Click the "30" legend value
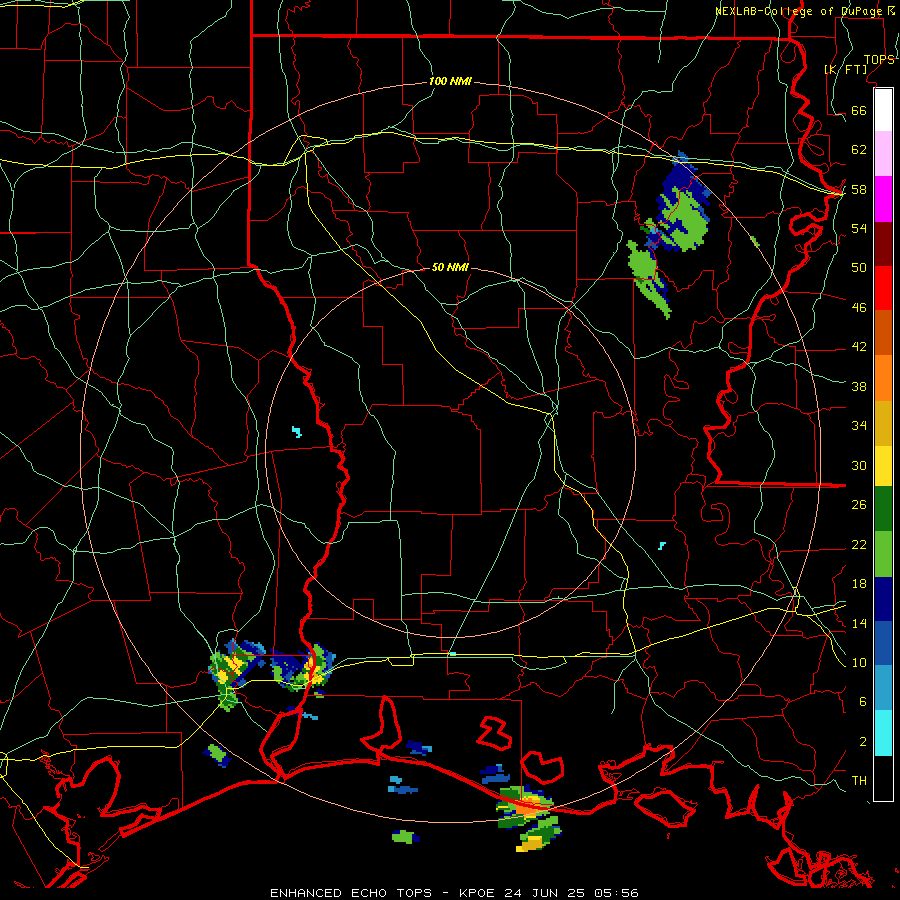The width and height of the screenshot is (900, 900). (859, 465)
